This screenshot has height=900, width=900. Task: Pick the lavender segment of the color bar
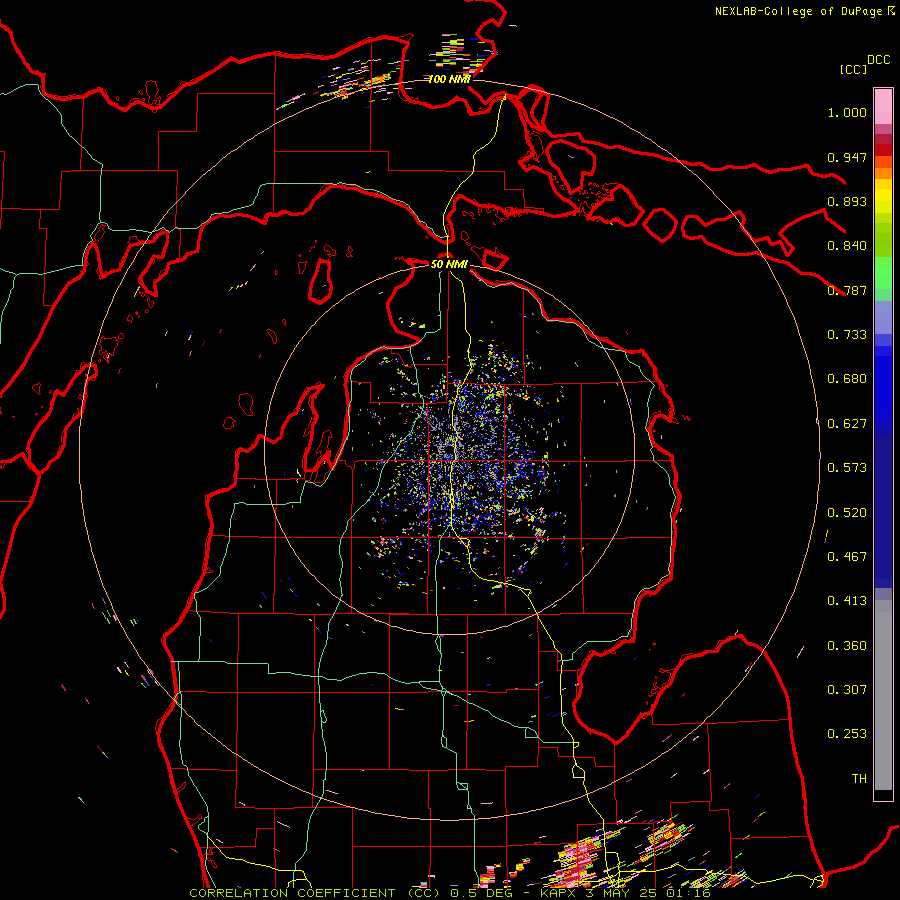pyautogui.click(x=883, y=317)
